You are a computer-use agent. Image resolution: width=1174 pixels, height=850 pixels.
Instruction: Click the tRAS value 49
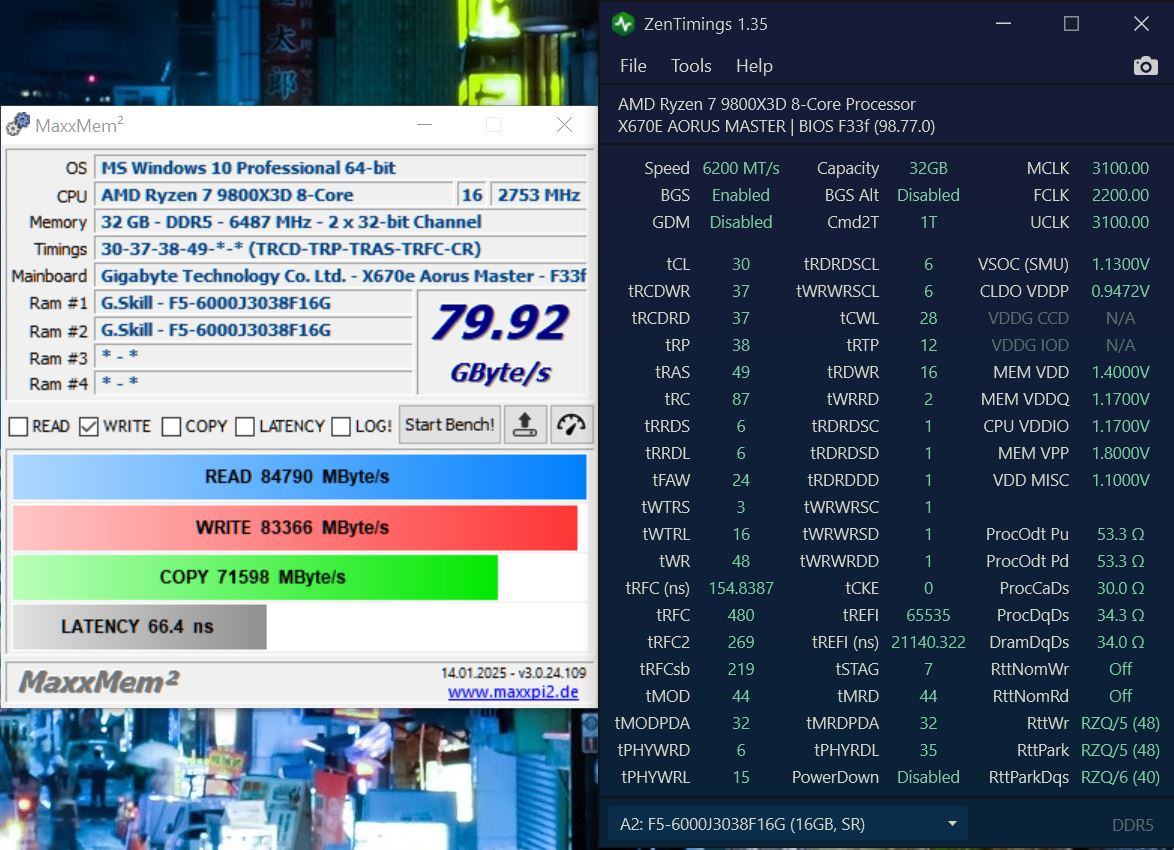[x=740, y=372]
